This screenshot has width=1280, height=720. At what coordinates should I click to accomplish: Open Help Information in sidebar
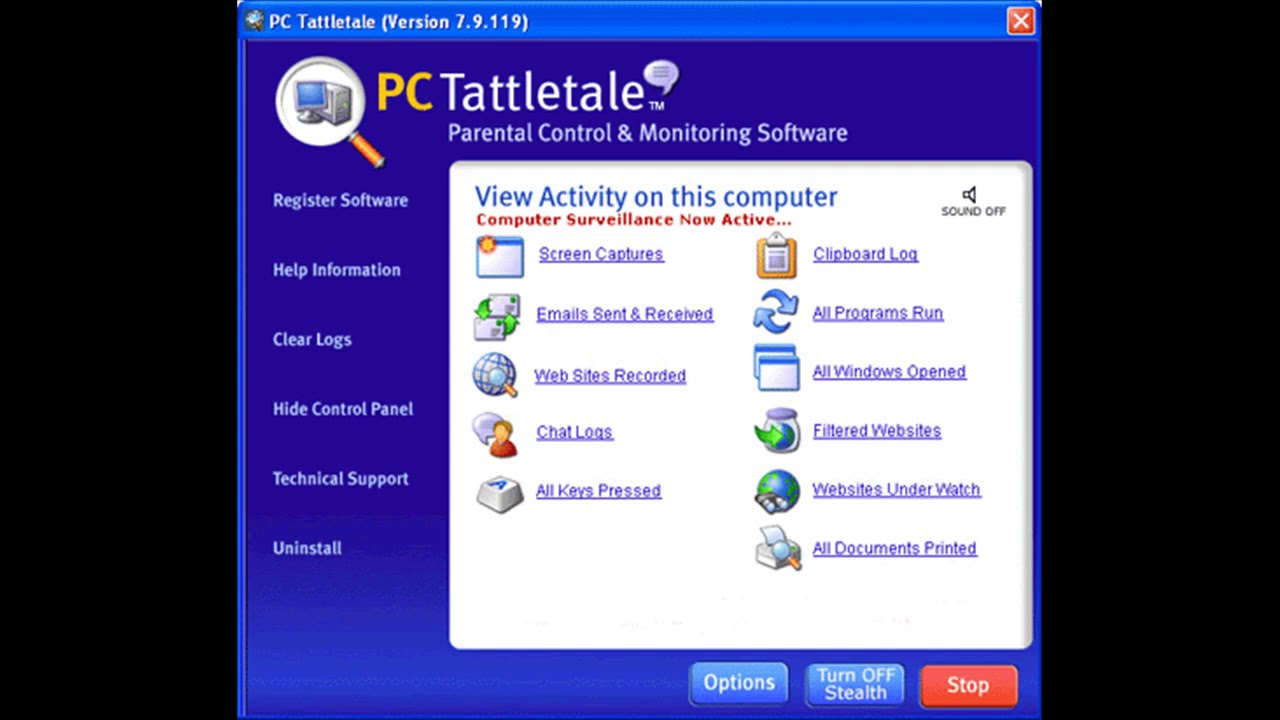point(336,270)
